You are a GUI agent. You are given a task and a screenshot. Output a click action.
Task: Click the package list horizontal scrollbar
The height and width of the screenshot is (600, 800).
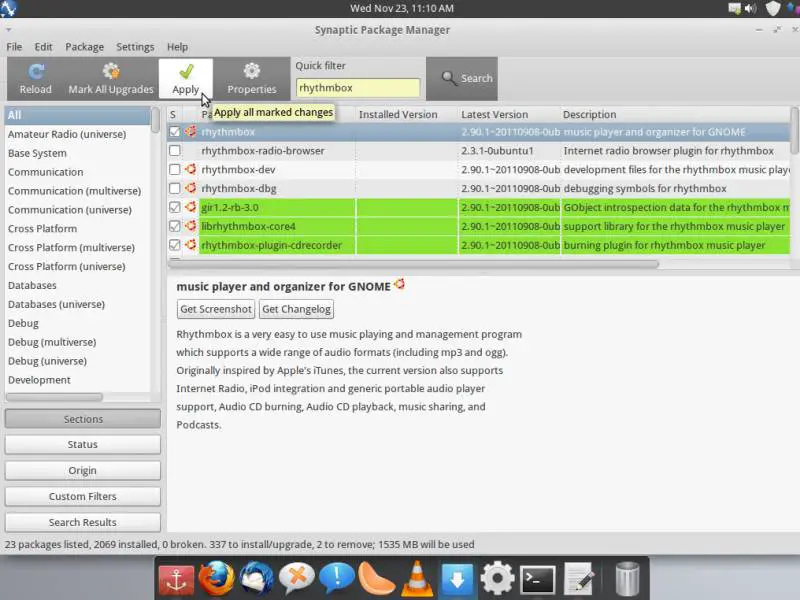[x=413, y=264]
